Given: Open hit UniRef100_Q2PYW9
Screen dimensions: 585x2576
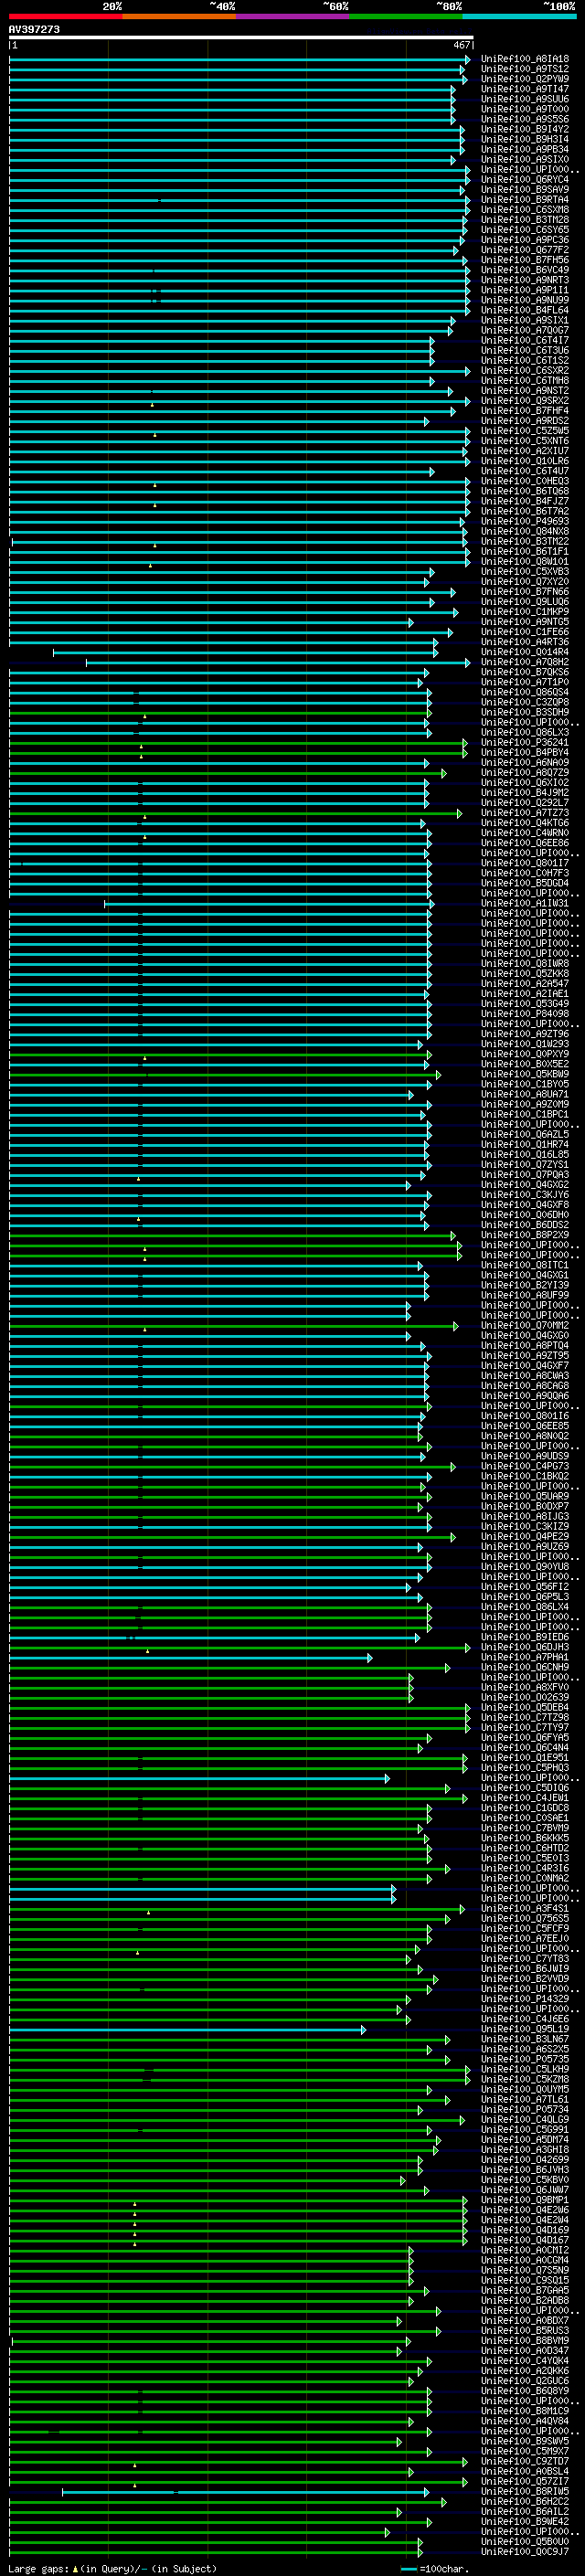Looking at the screenshot, I should (x=525, y=79).
